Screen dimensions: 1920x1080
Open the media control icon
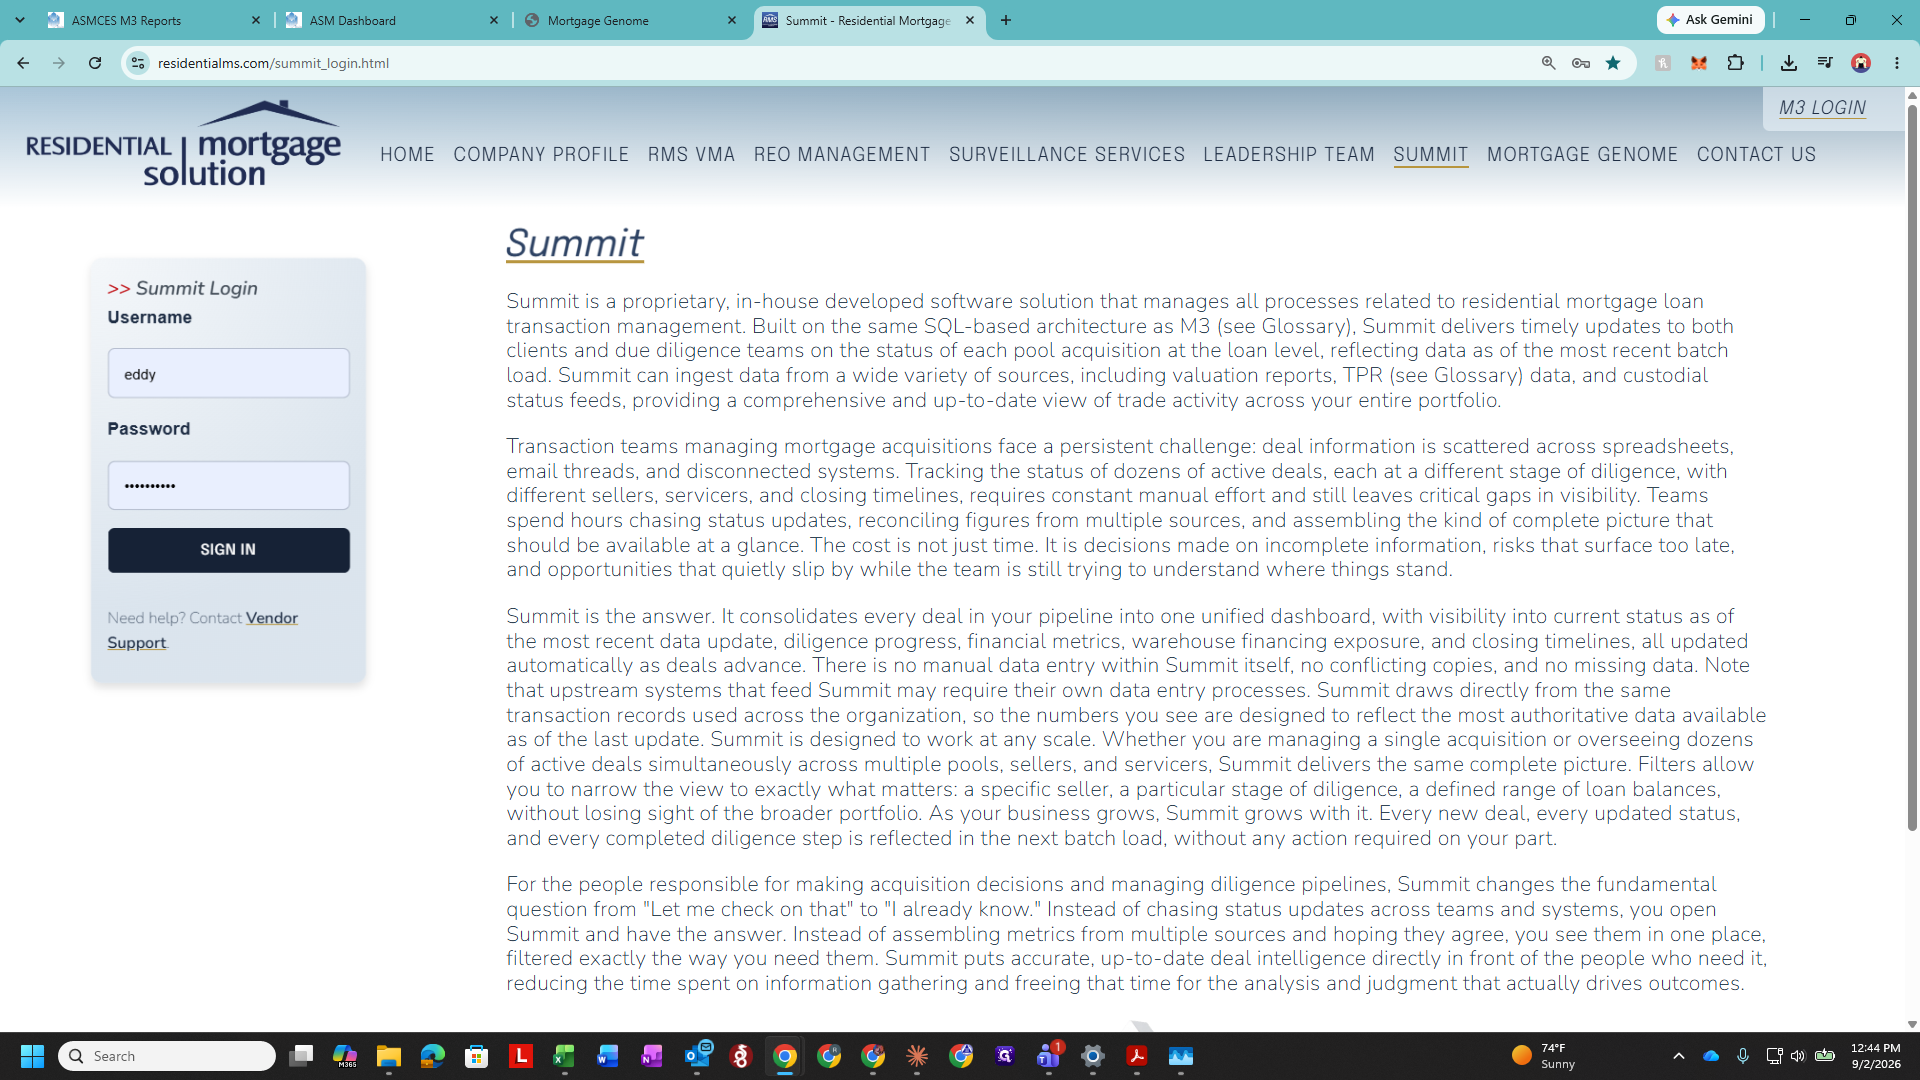point(1825,63)
